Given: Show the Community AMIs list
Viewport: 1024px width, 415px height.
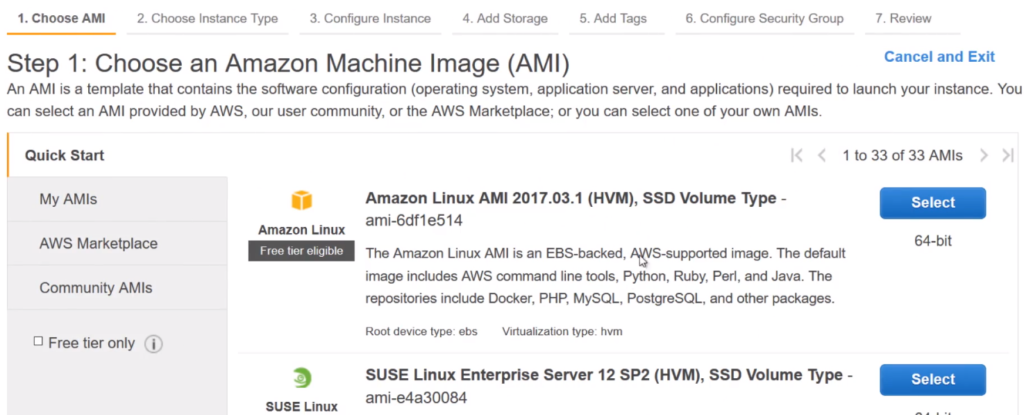Looking at the screenshot, I should point(96,288).
